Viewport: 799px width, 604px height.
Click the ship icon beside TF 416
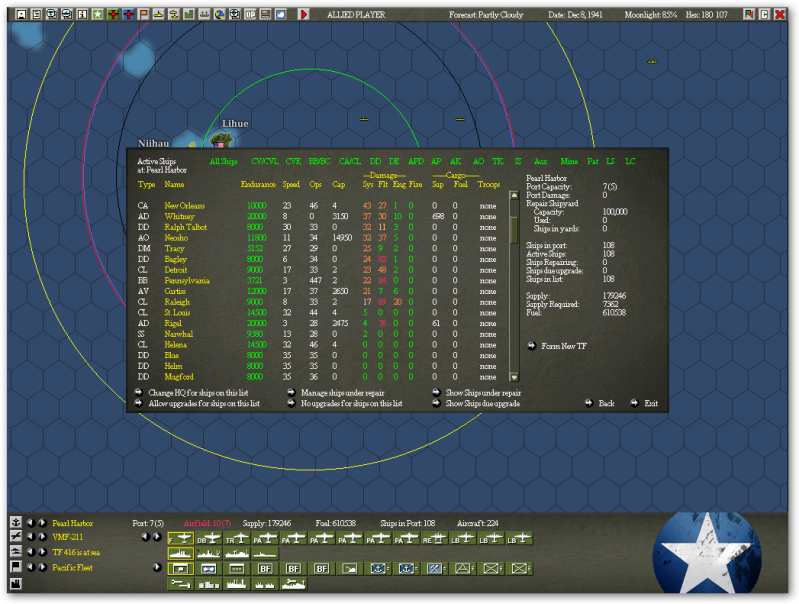point(16,552)
